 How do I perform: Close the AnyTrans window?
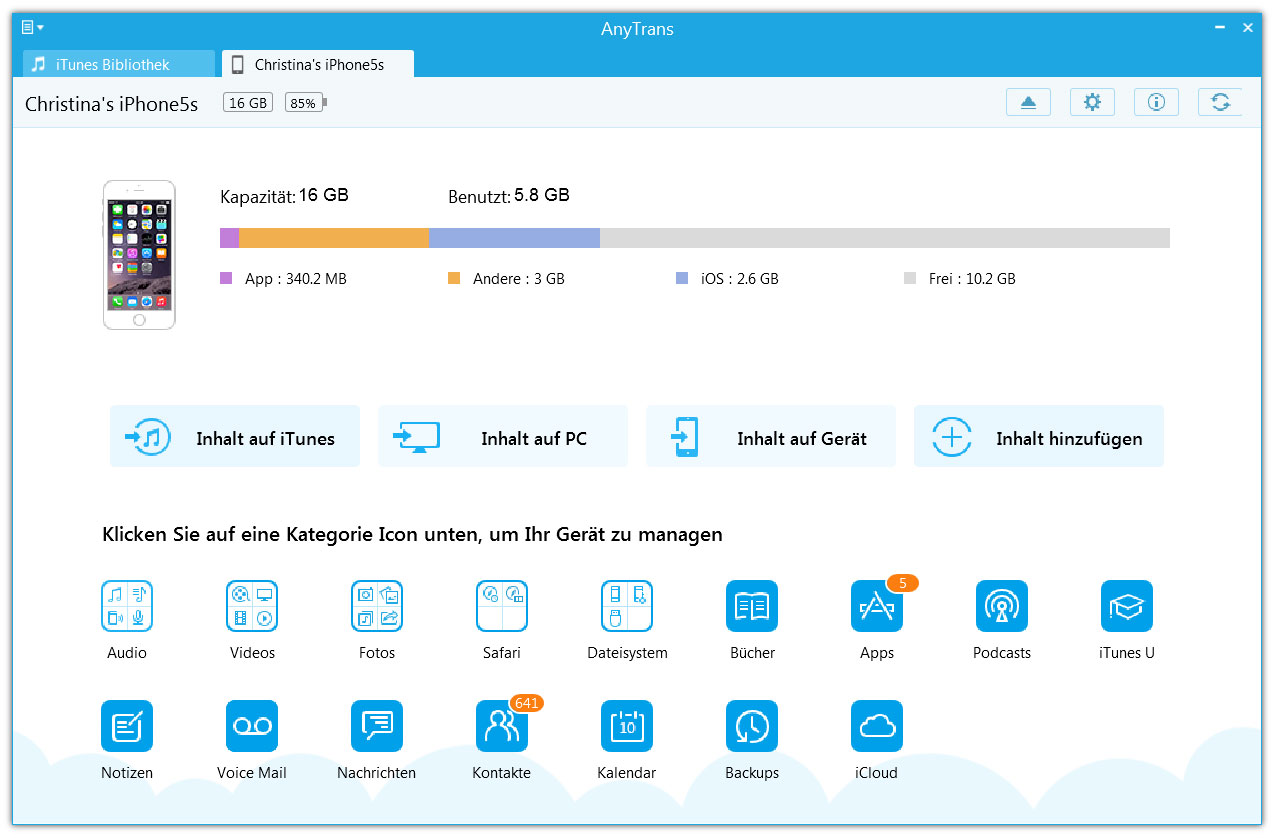[x=1247, y=28]
